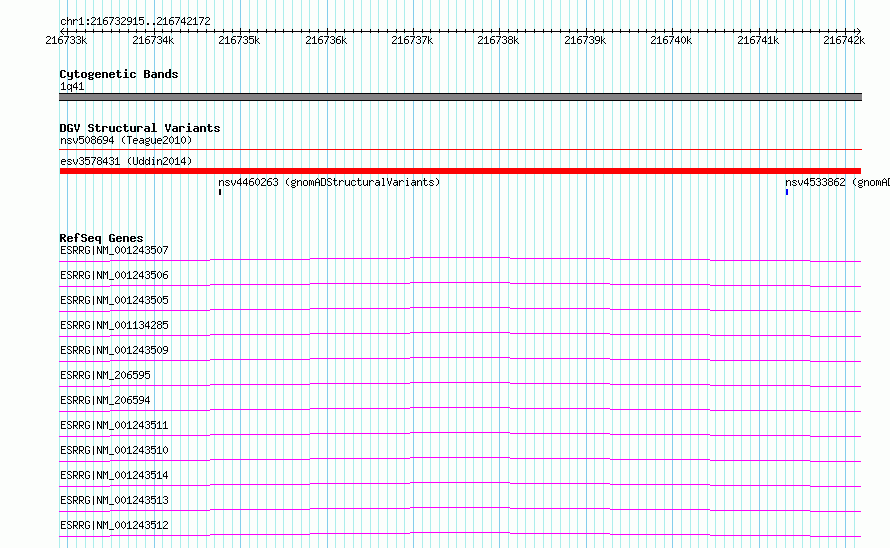
Task: Click the 216733k ruler tick label
Action: click(x=66, y=40)
